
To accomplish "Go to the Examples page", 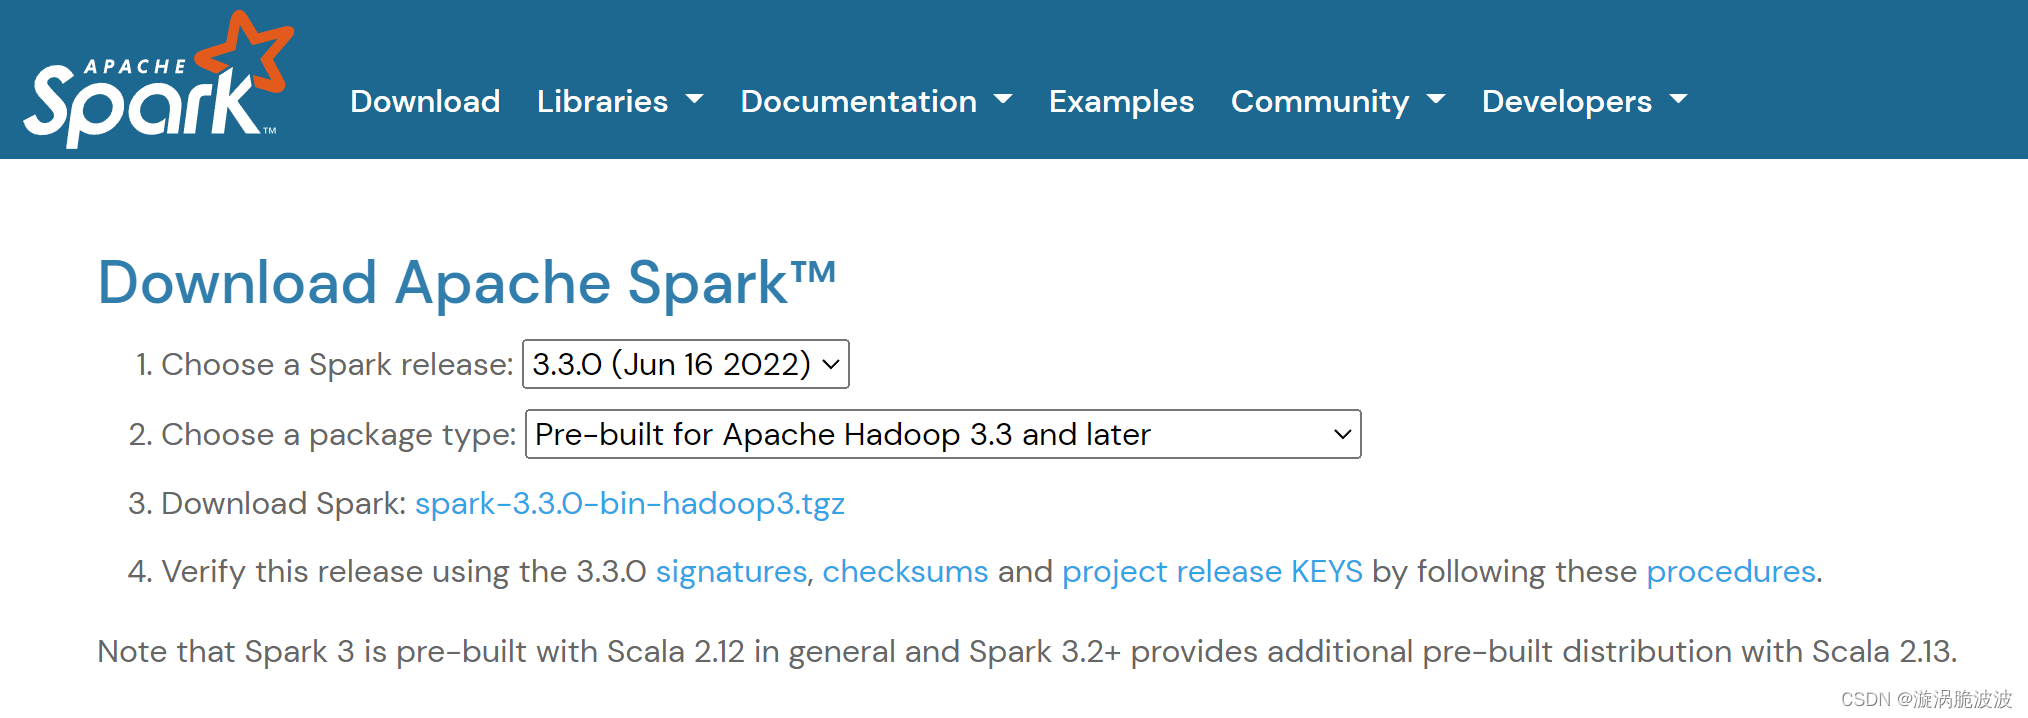I will pos(1121,101).
